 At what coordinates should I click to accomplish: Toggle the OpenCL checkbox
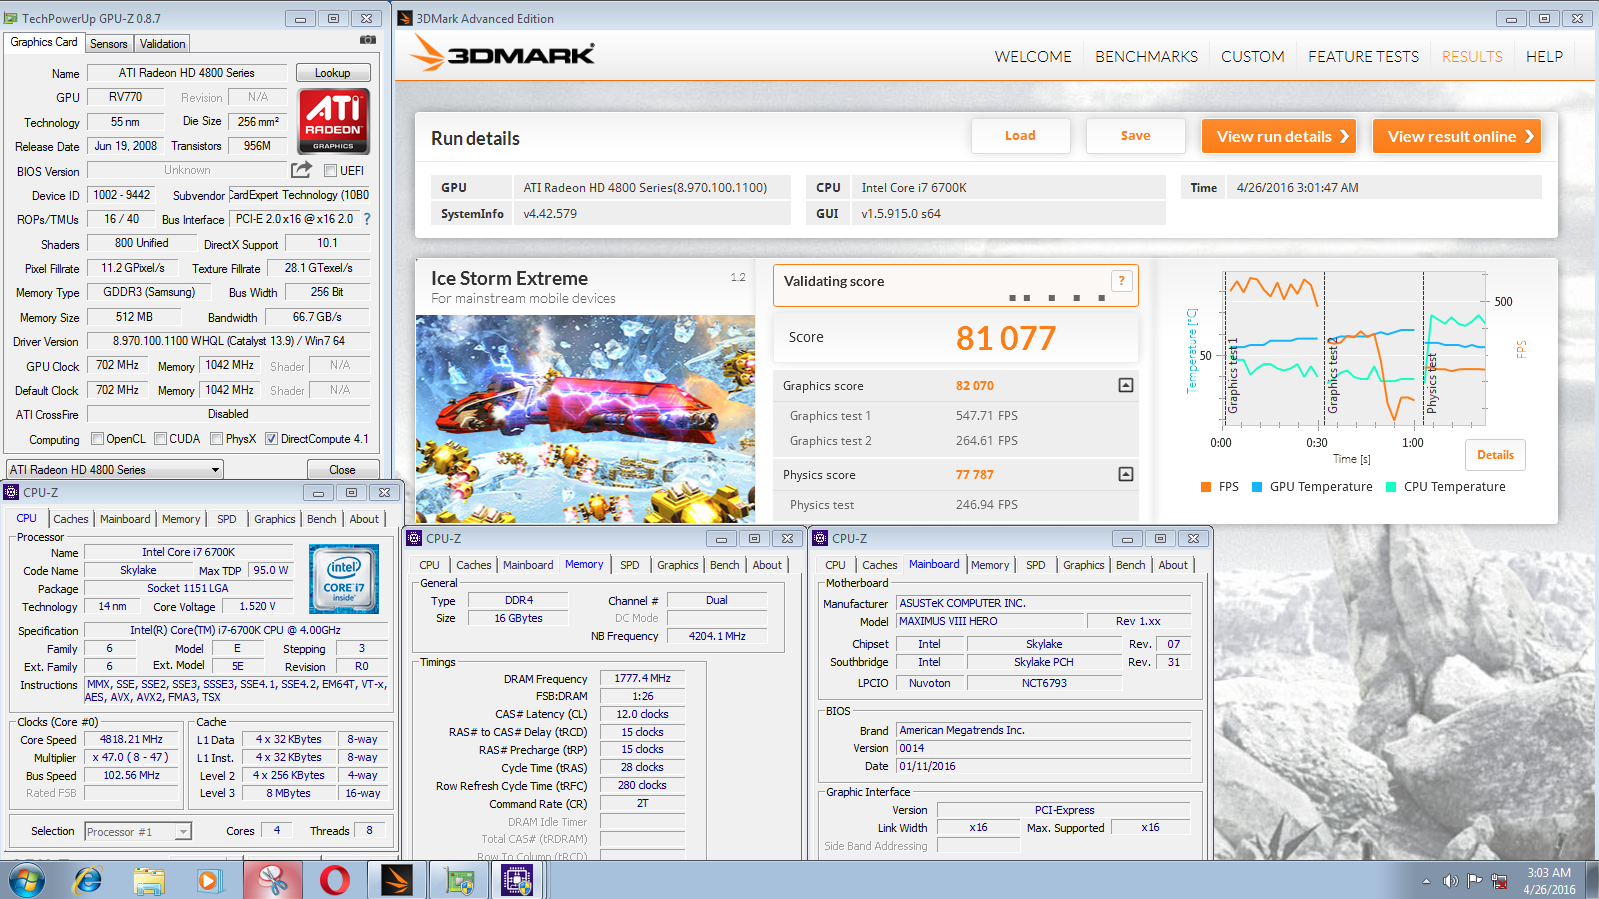coord(97,438)
